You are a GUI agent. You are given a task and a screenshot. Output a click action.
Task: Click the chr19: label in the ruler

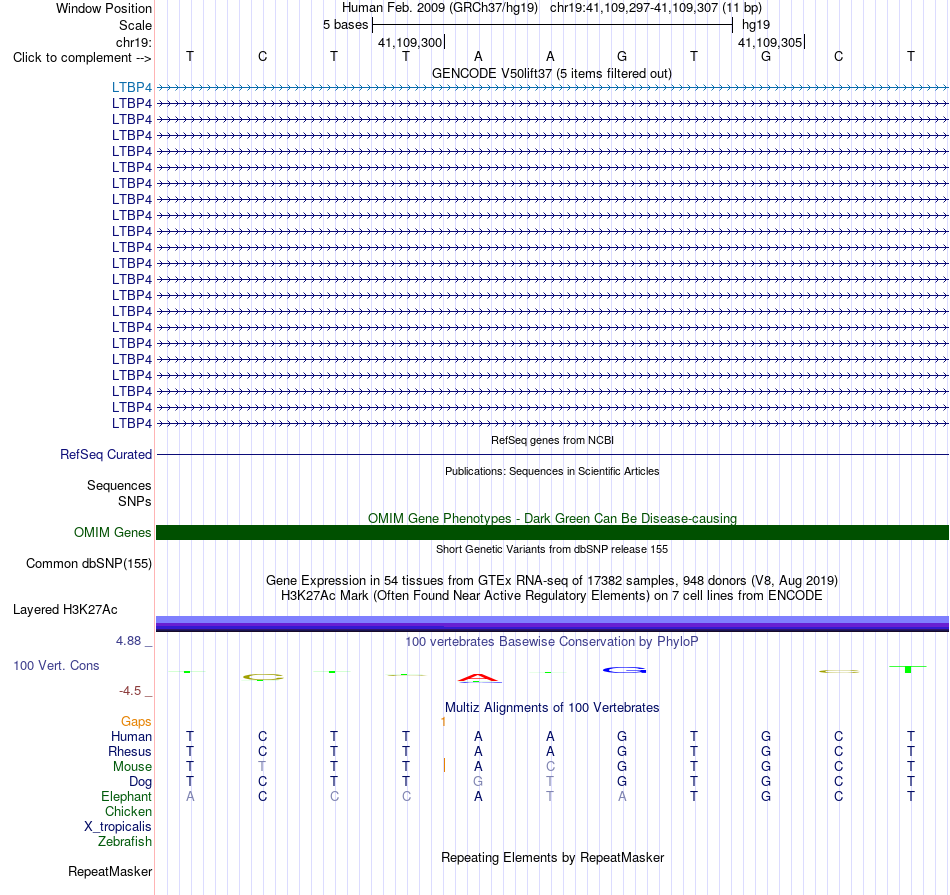coord(134,42)
